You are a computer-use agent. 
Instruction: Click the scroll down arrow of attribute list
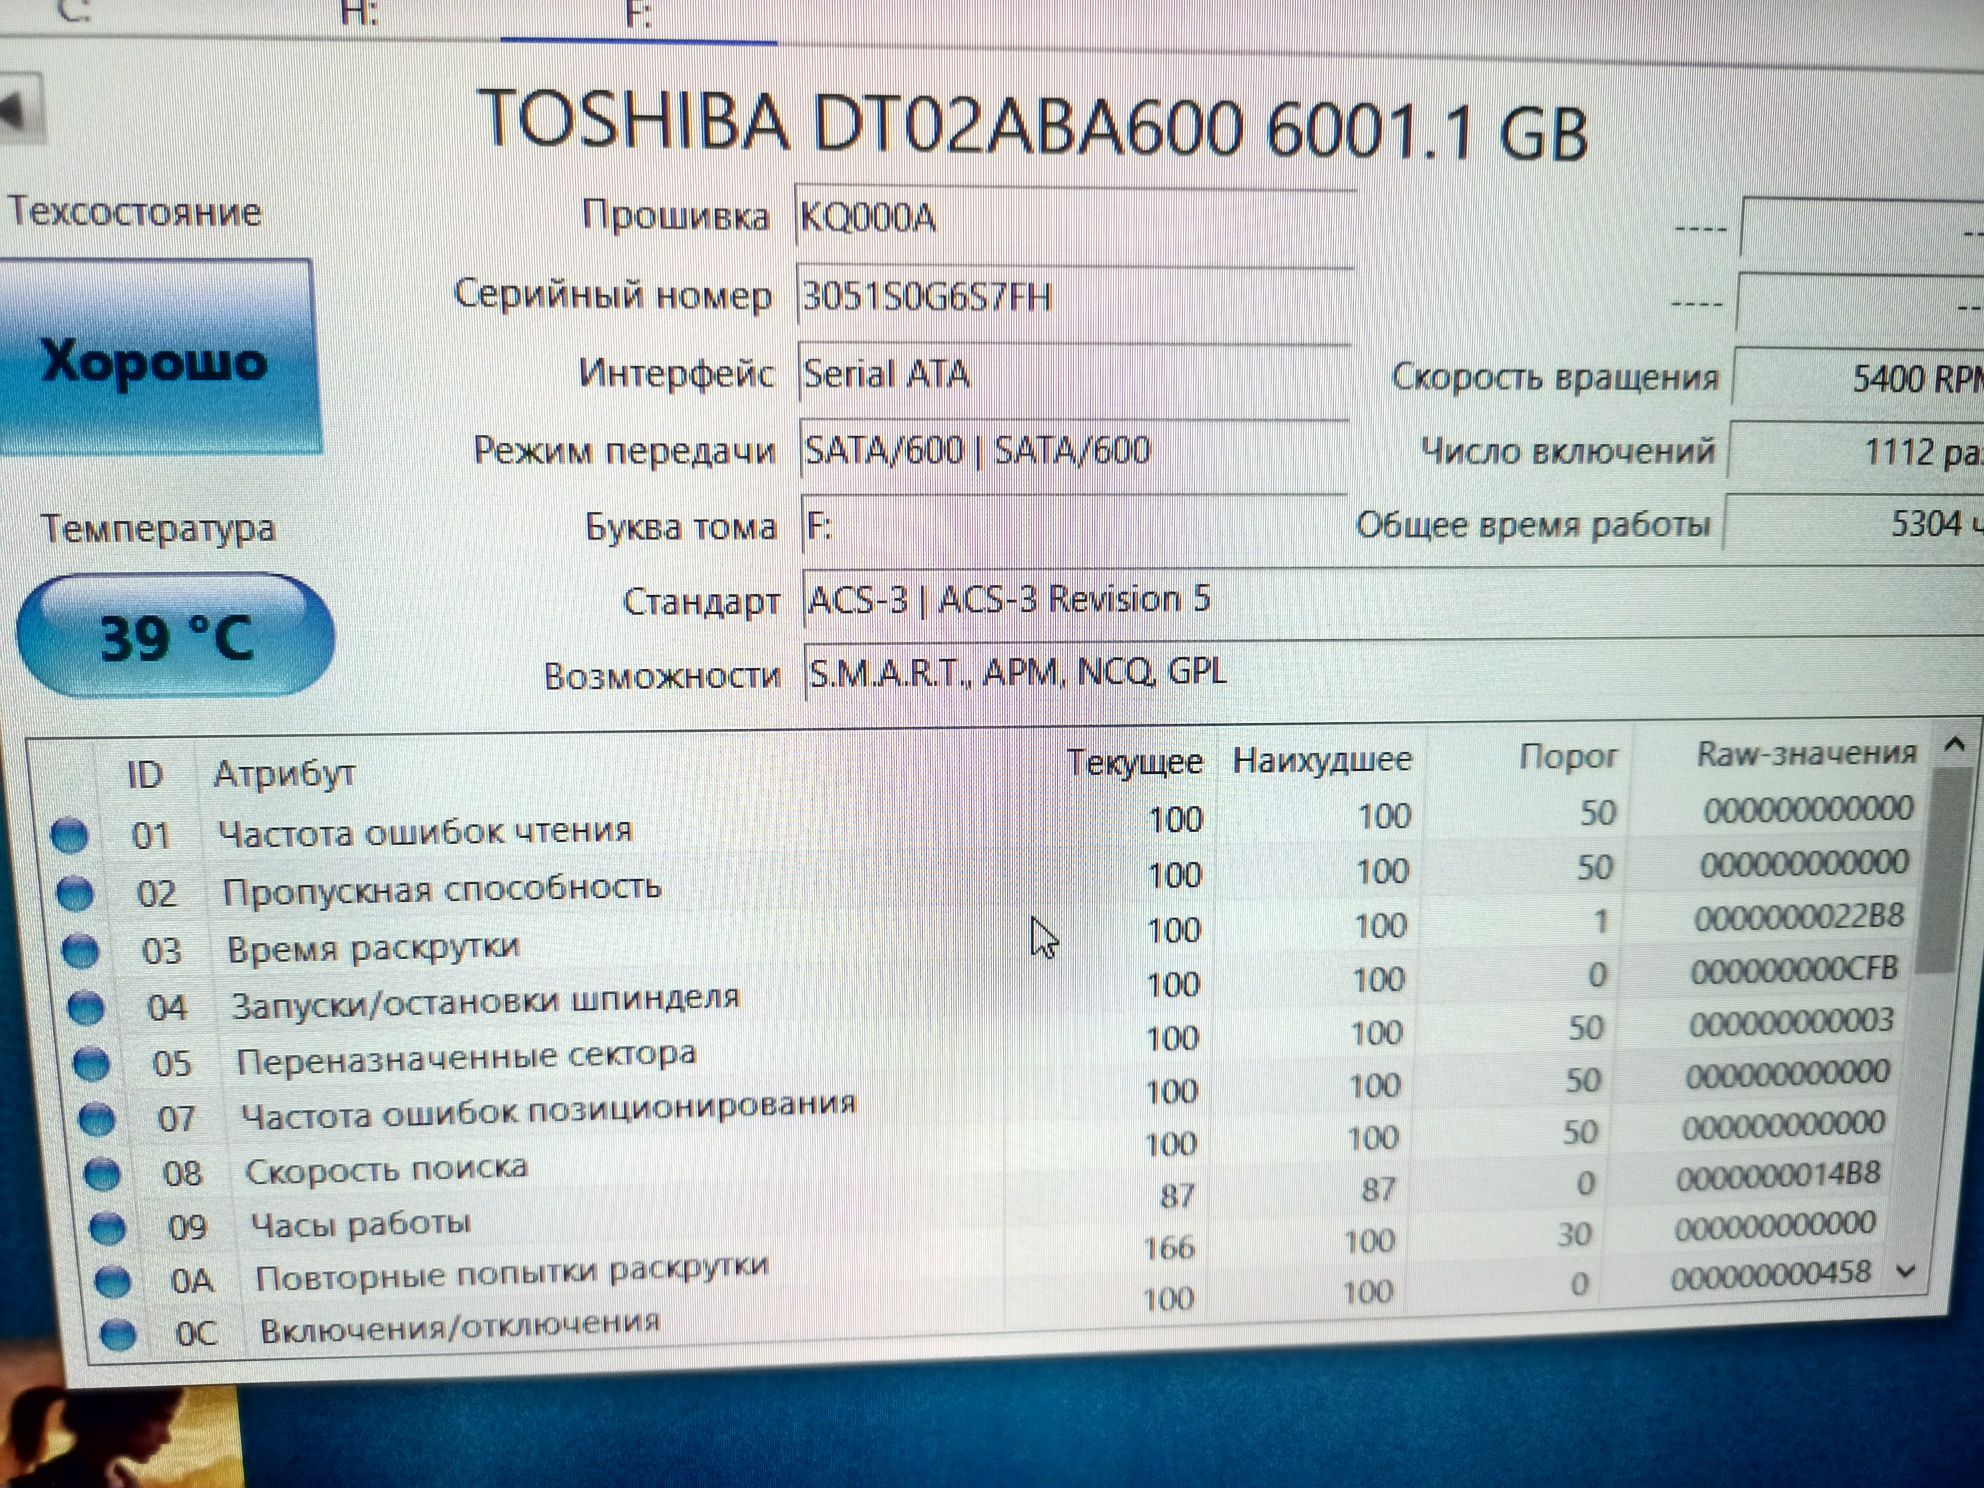(x=1906, y=1271)
